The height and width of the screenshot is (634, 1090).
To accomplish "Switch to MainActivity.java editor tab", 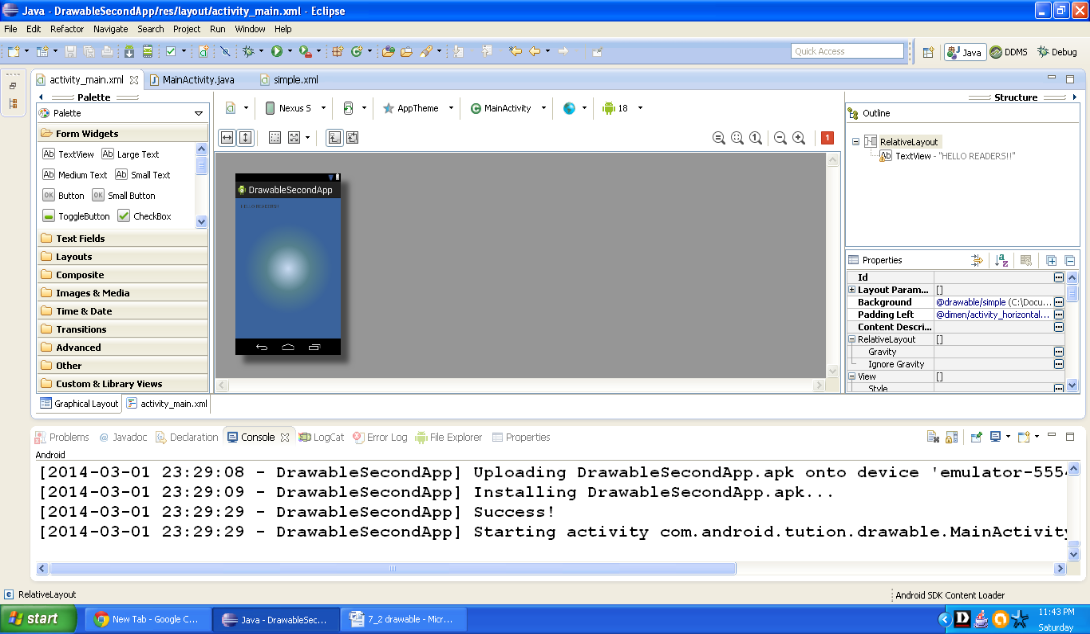I will [193, 79].
